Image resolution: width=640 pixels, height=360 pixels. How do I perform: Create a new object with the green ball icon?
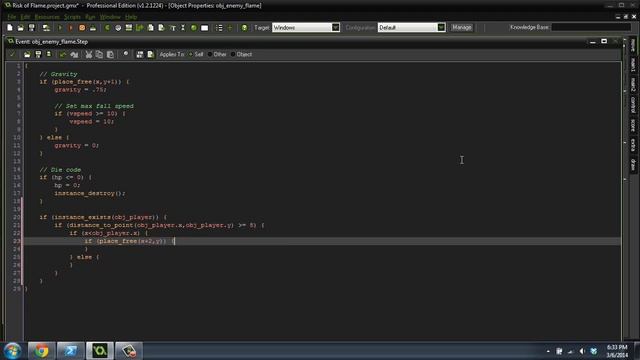(194, 27)
